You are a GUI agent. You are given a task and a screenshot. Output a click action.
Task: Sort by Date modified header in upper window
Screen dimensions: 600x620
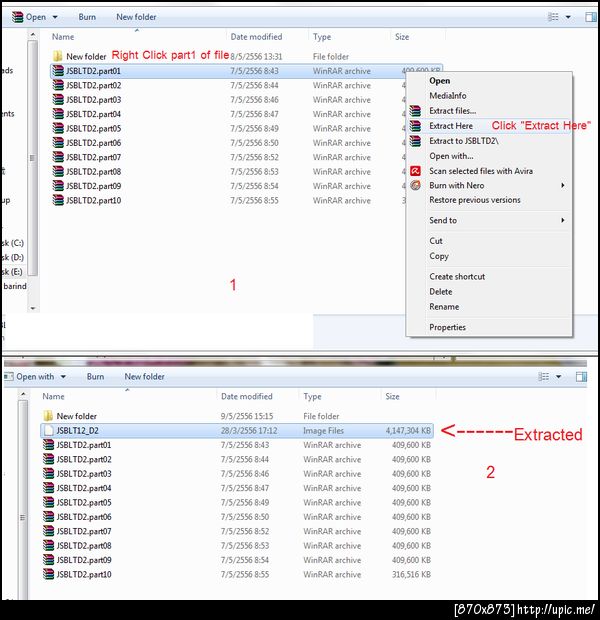(256, 37)
